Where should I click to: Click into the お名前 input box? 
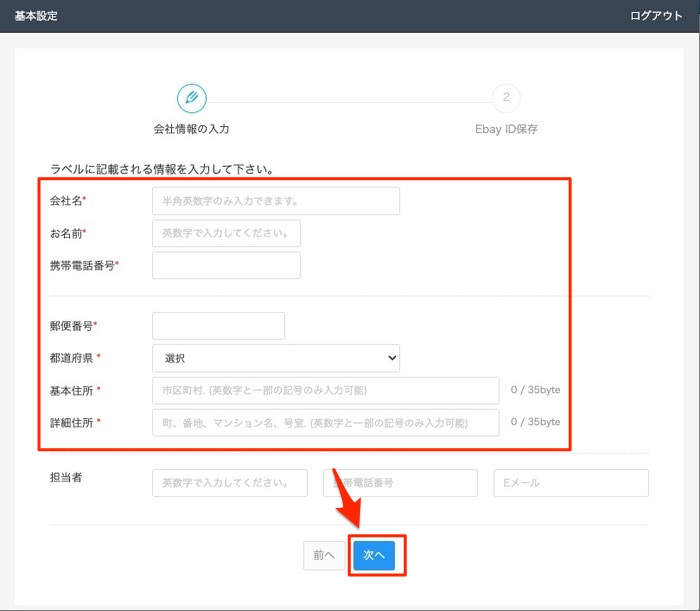pos(226,233)
